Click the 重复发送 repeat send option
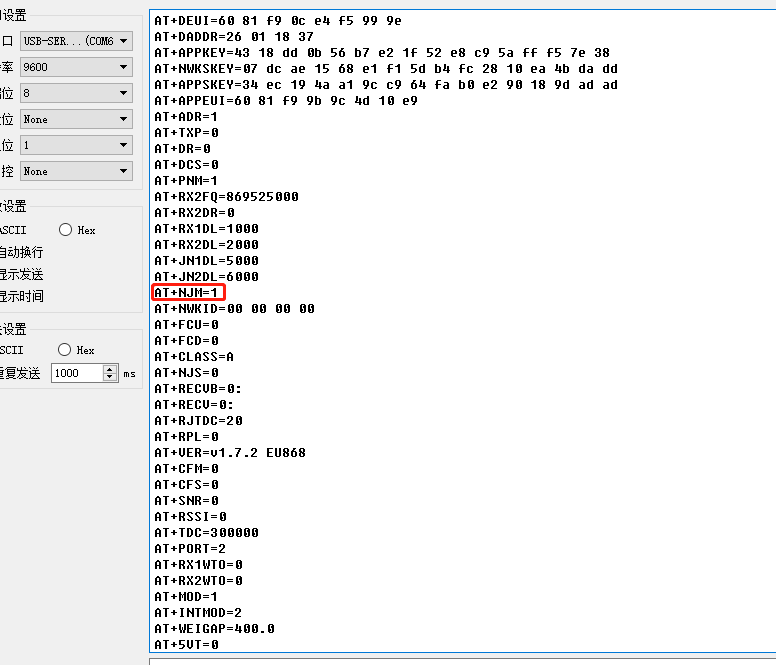The width and height of the screenshot is (776, 665). (20, 373)
